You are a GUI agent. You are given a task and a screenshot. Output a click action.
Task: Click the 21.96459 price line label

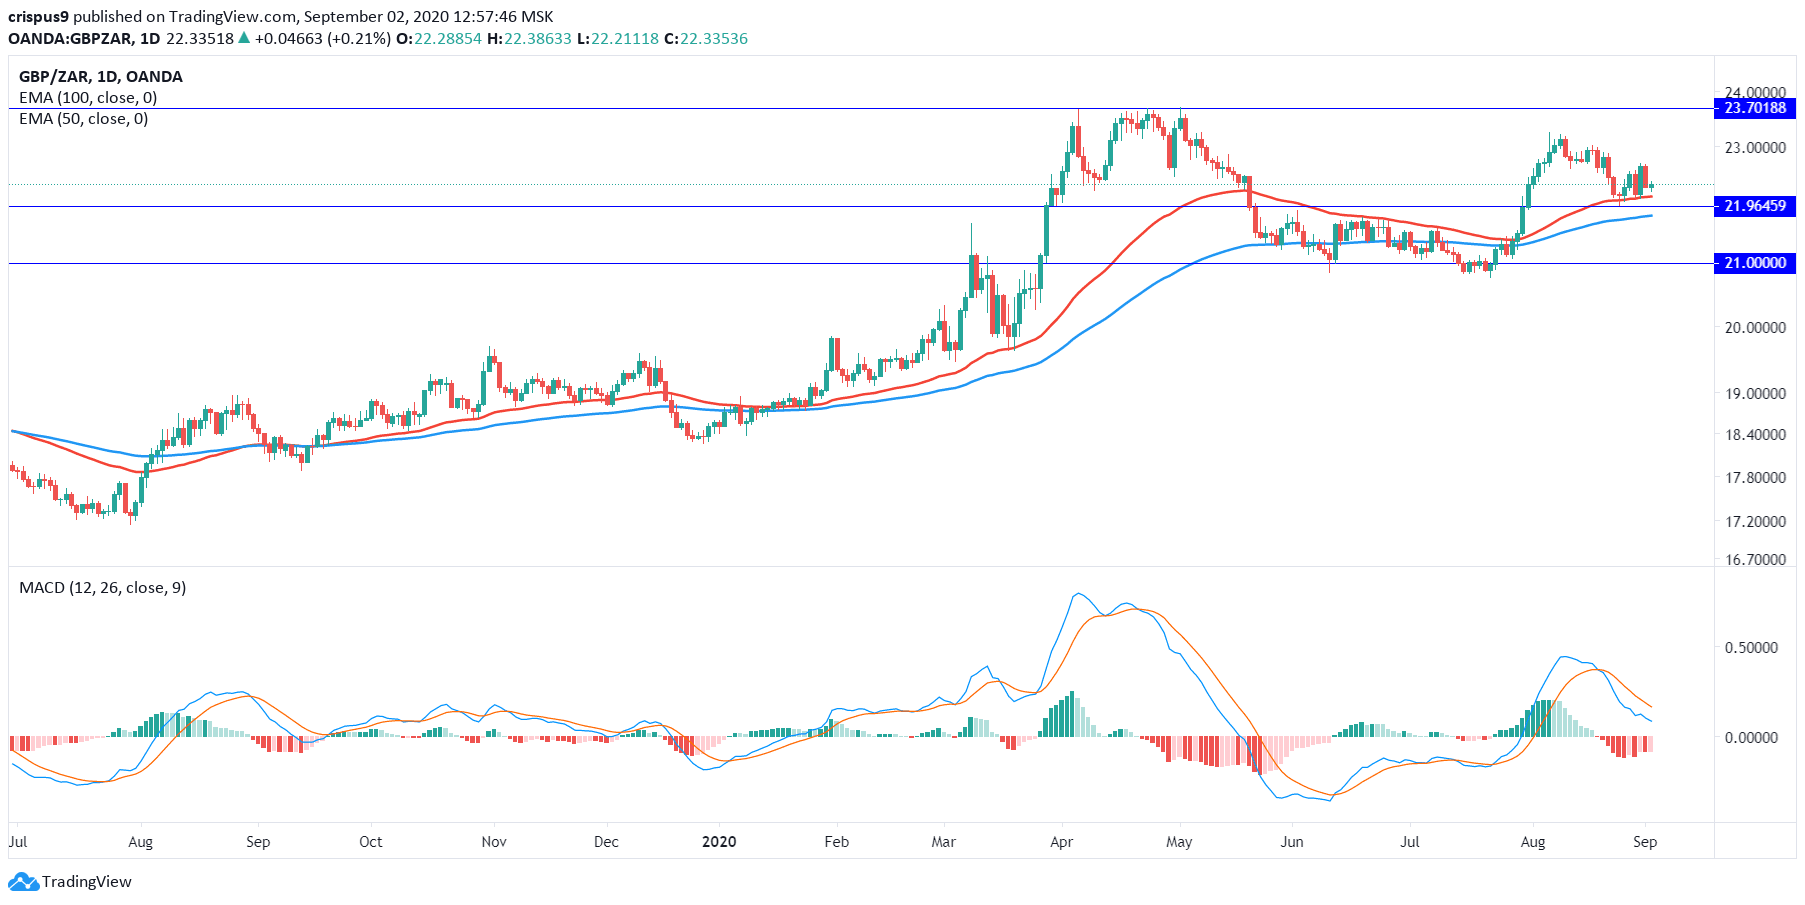tap(1755, 206)
